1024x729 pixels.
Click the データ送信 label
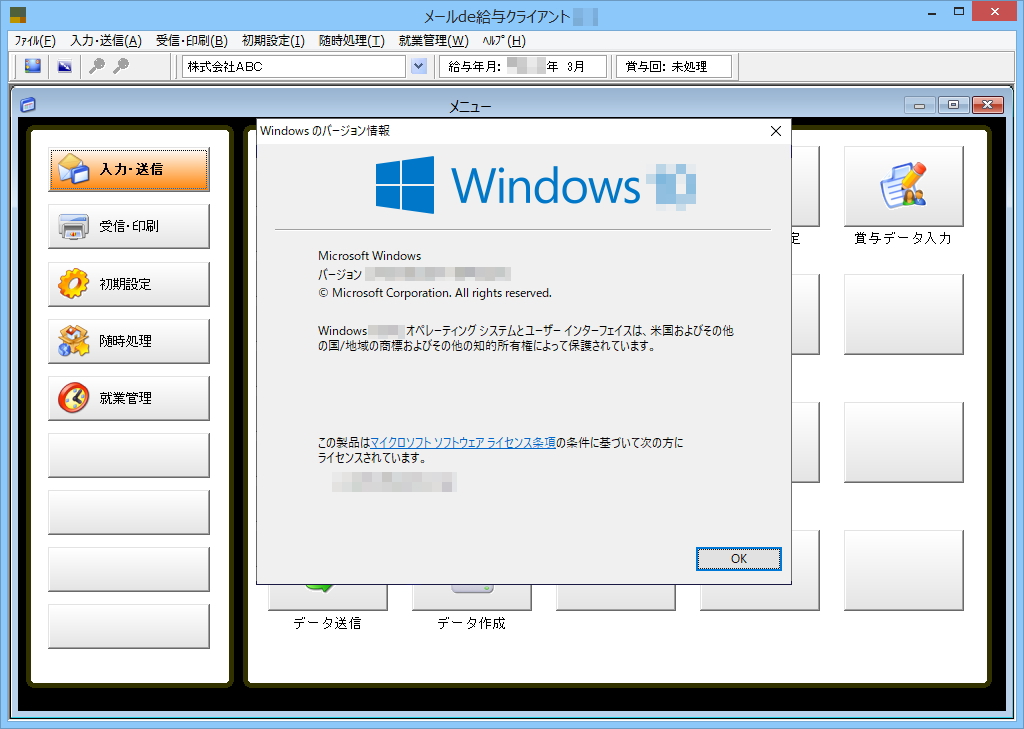pos(327,623)
